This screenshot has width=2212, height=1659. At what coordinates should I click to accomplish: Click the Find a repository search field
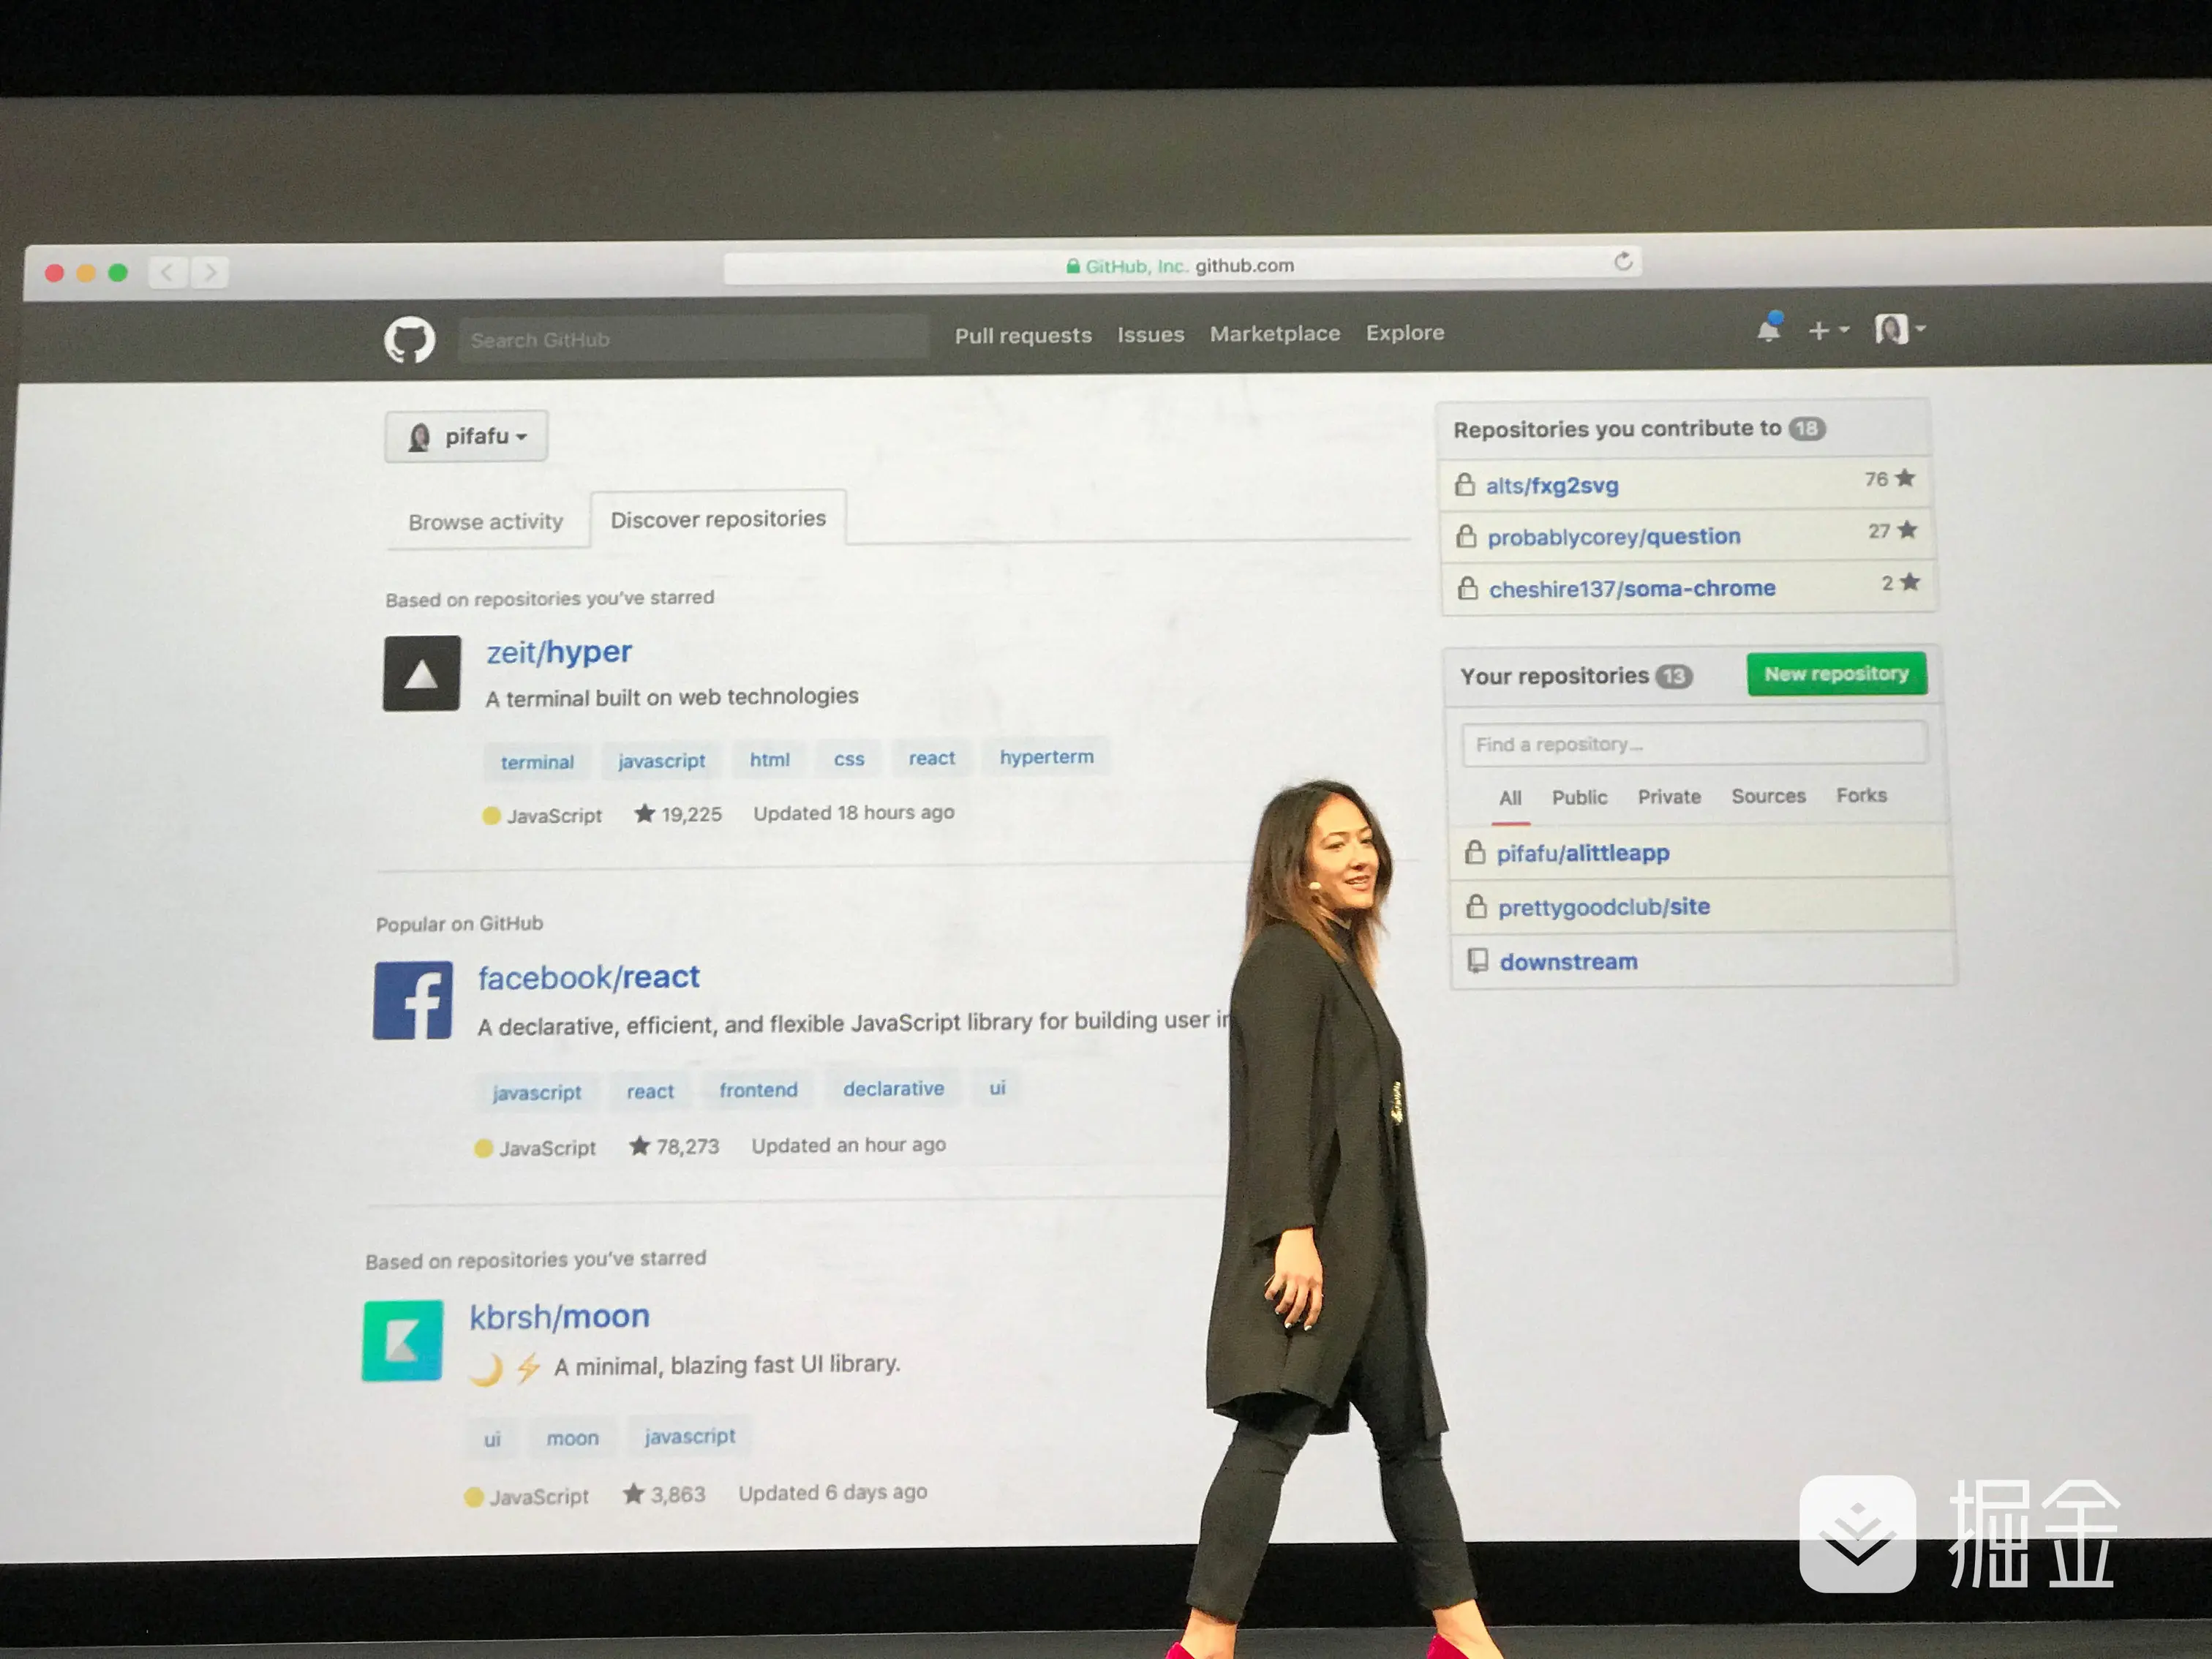coord(1693,743)
